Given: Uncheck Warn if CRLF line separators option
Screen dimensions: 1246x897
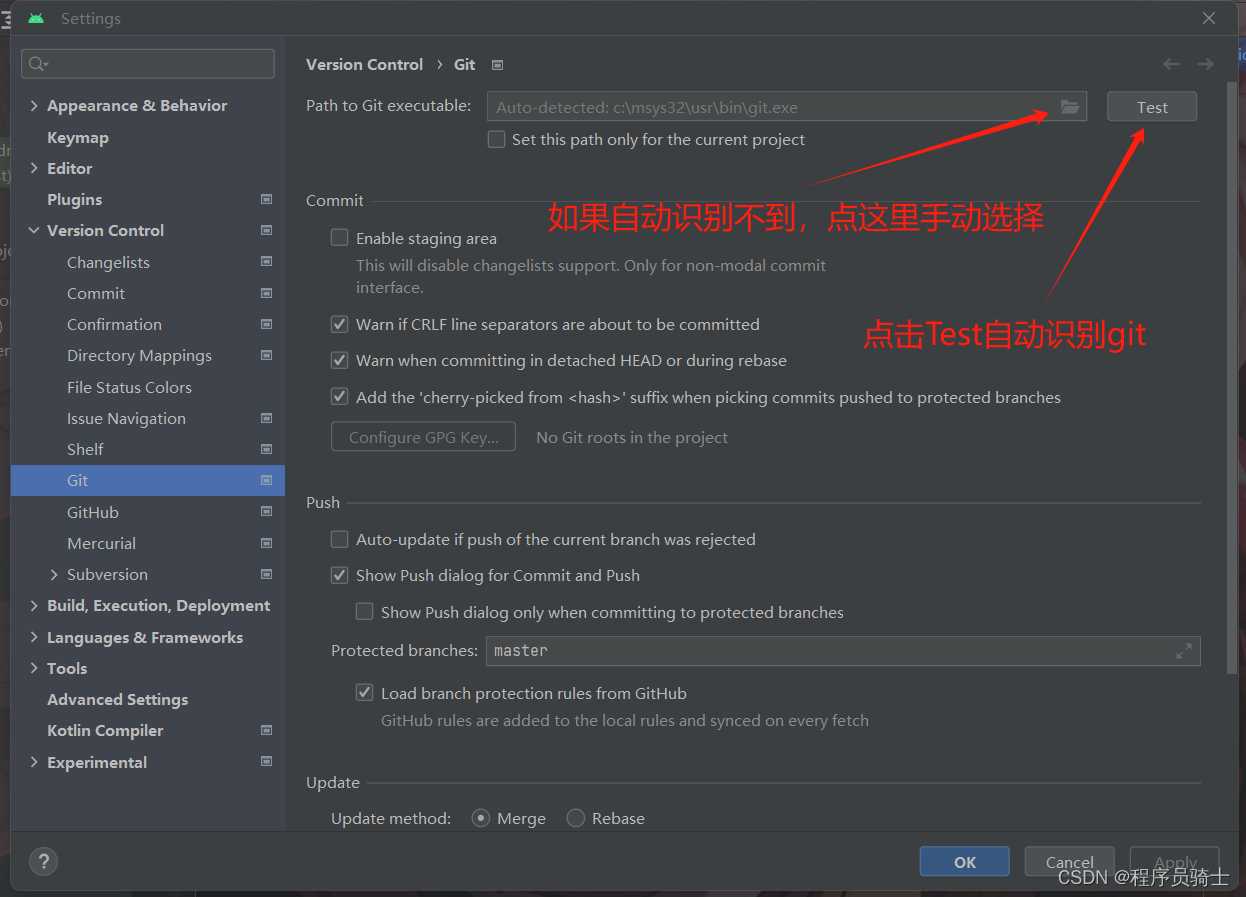Looking at the screenshot, I should [x=339, y=324].
